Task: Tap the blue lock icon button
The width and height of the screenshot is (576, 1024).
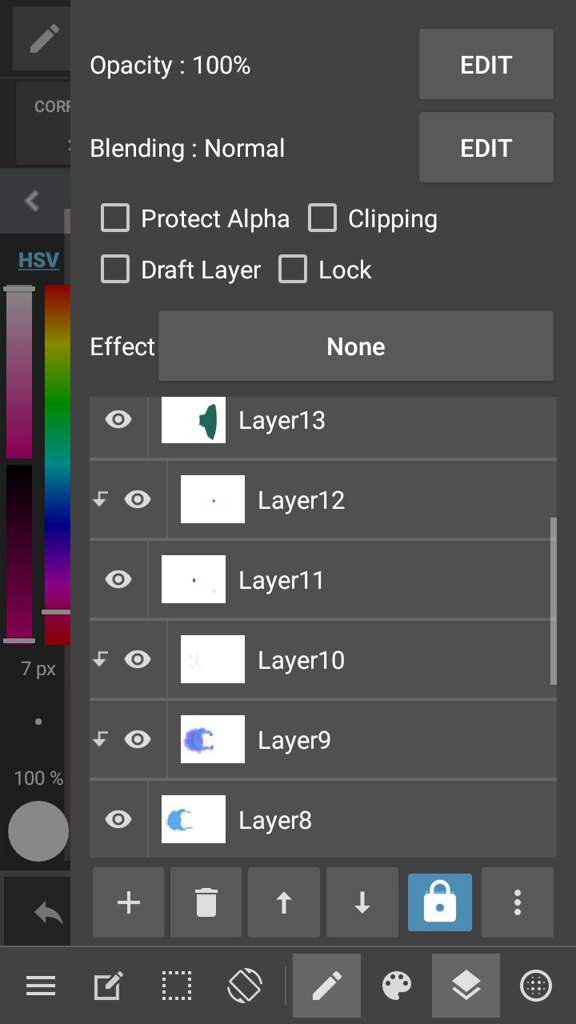Action: (440, 903)
